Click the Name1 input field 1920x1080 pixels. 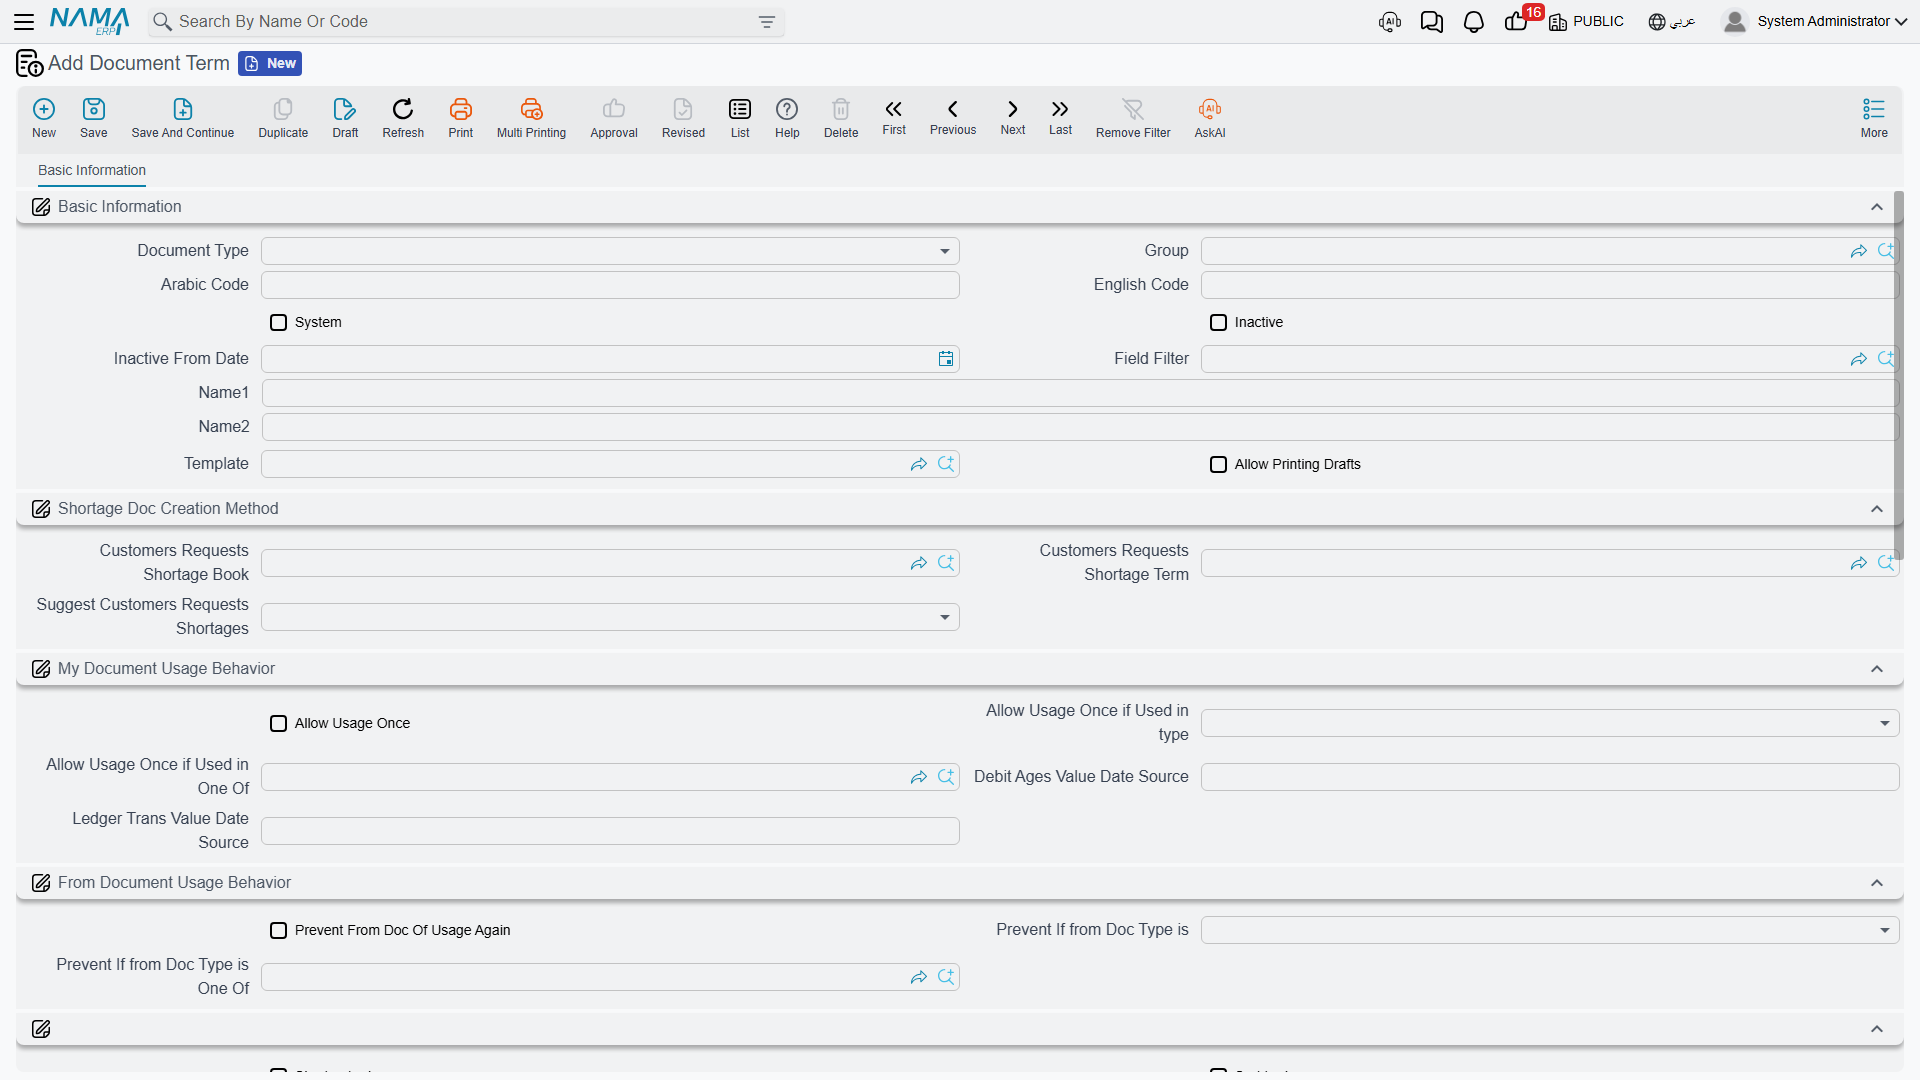coord(1080,393)
